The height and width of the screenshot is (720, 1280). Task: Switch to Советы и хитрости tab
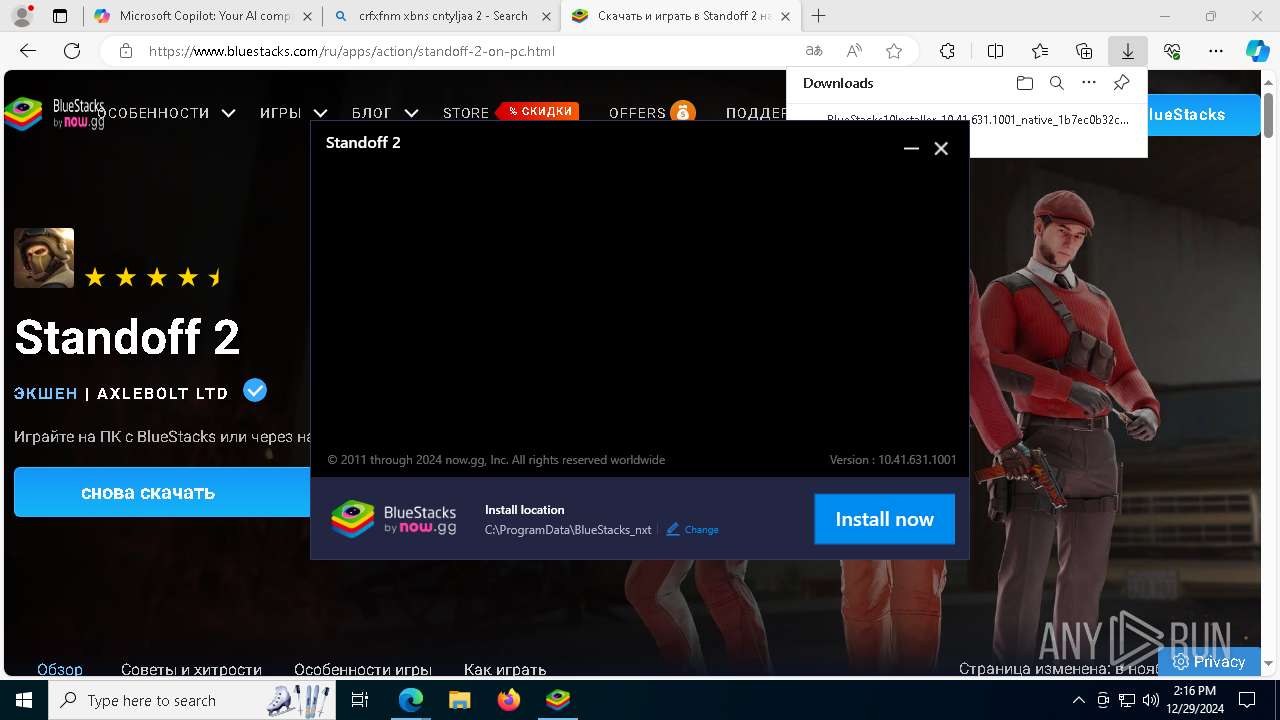pos(191,669)
